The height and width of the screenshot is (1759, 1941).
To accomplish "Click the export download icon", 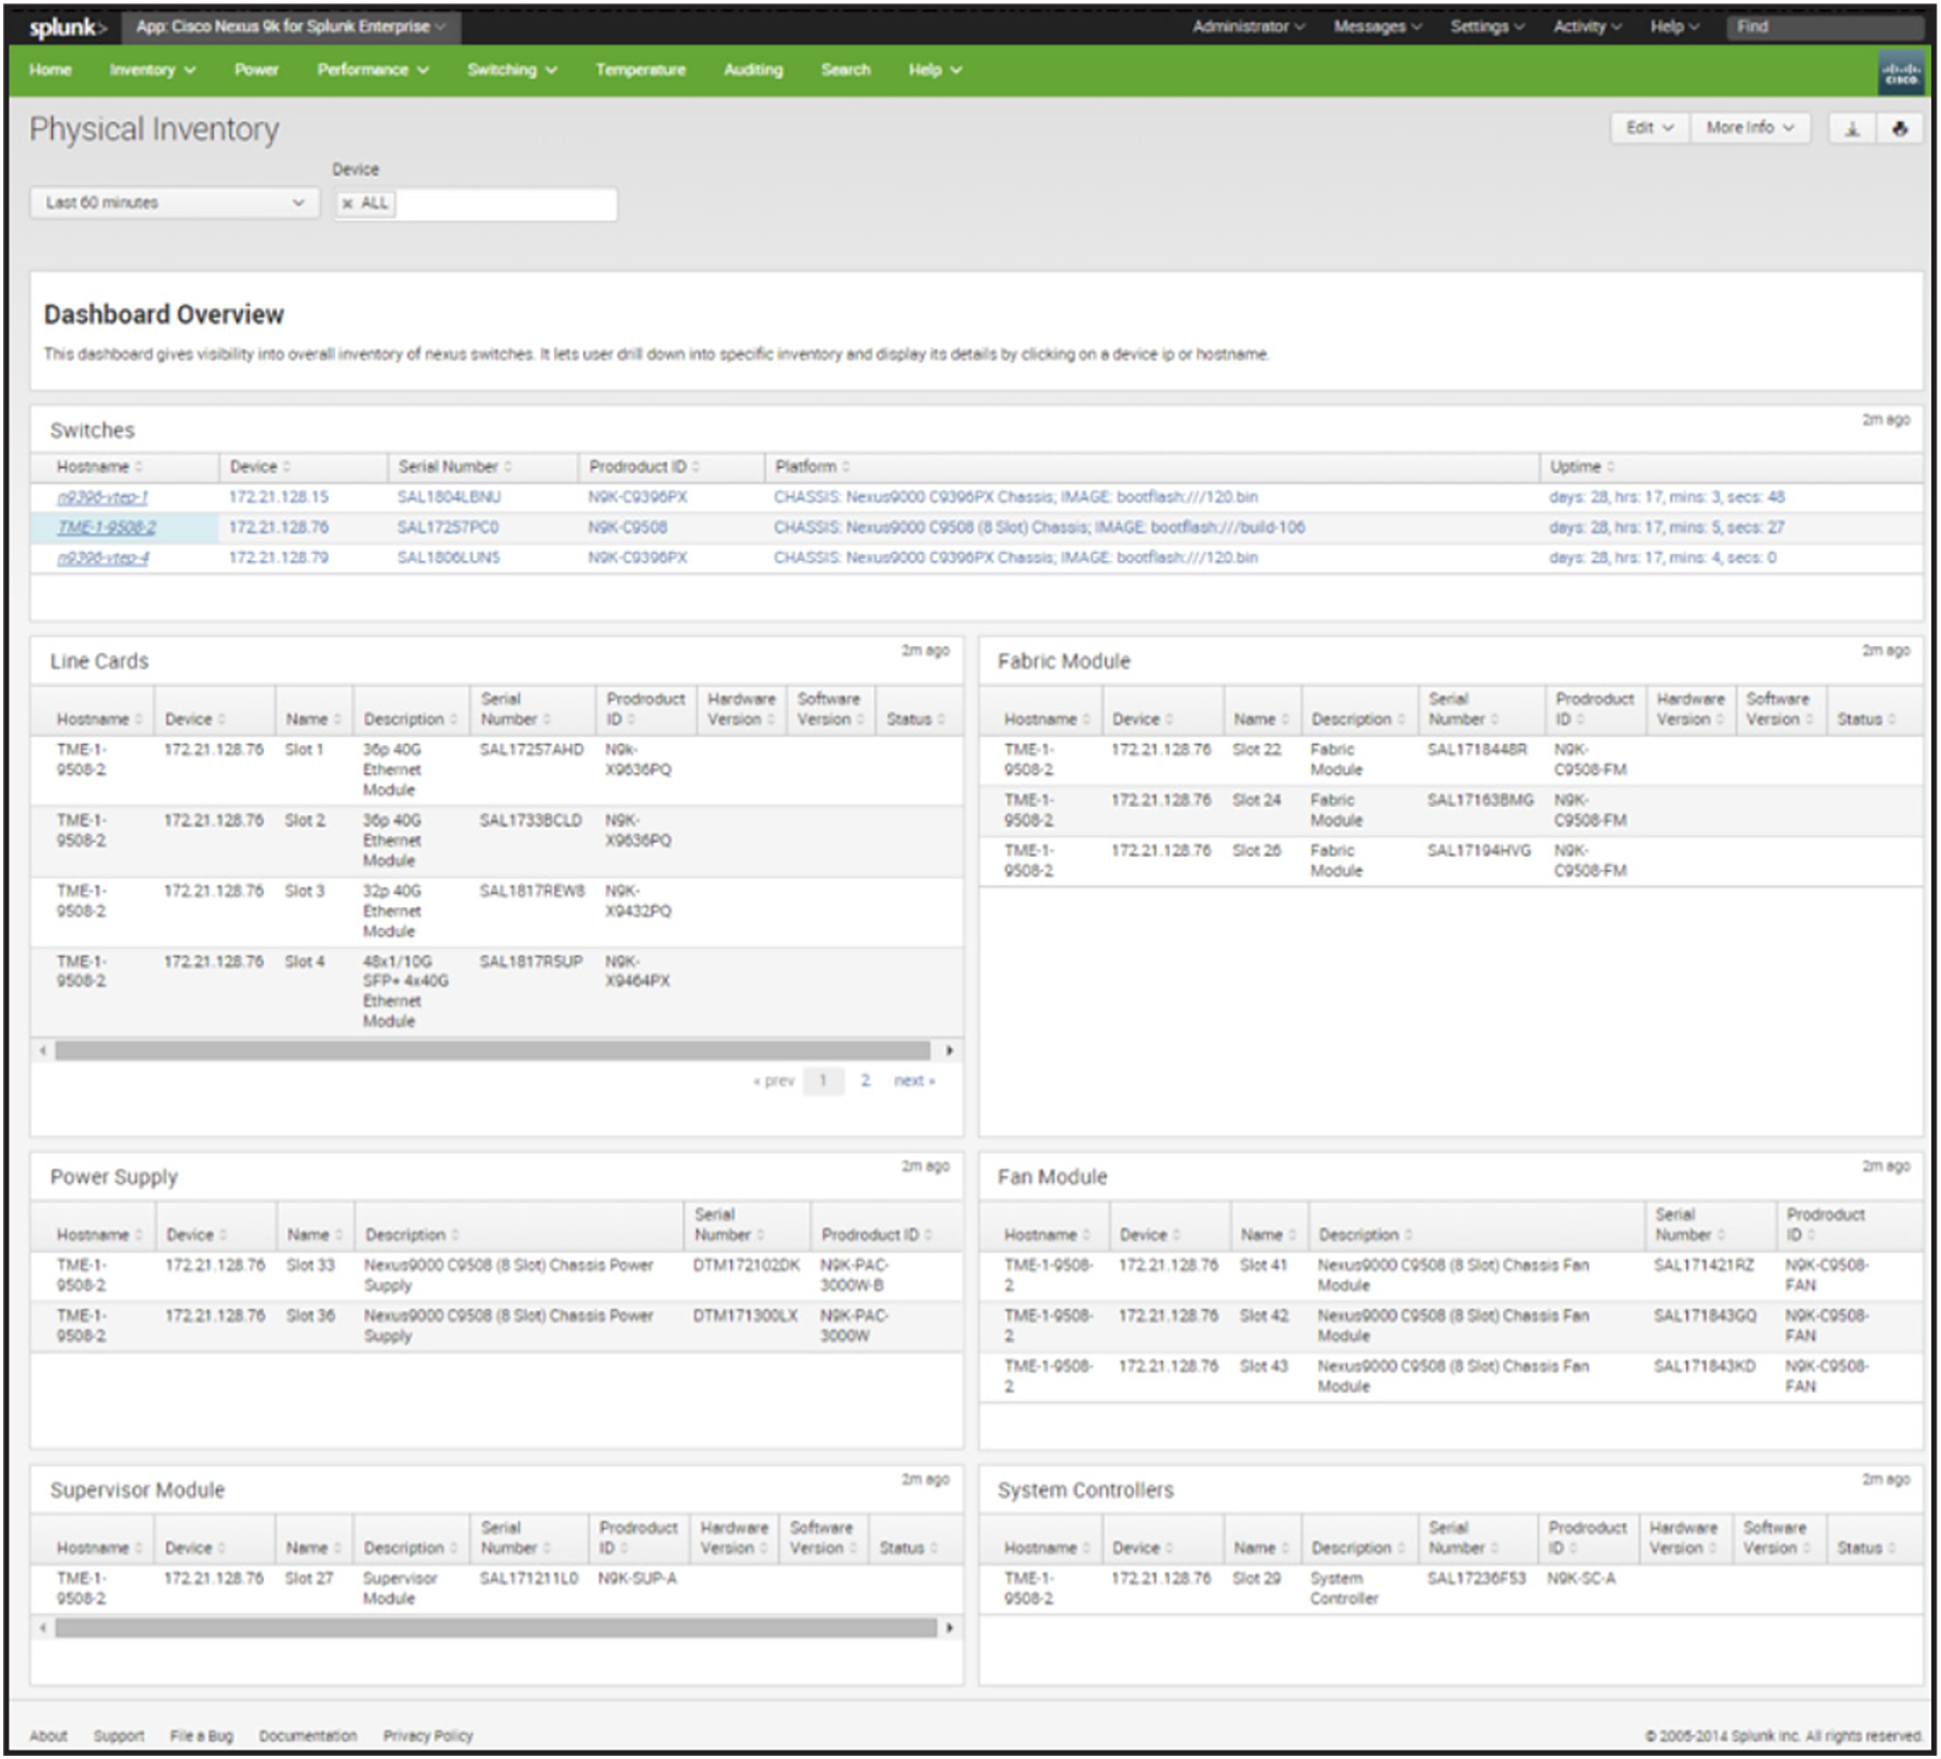I will (1851, 128).
